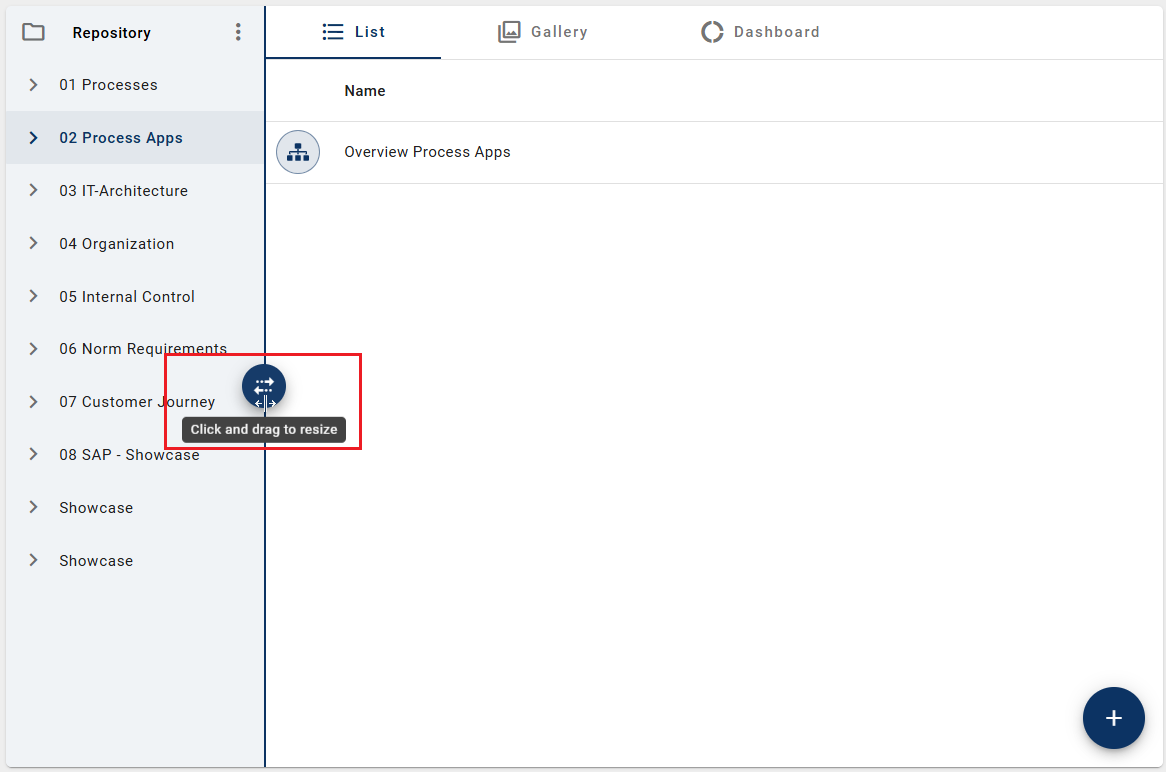
Task: Open the Overview Process Apps entry
Action: point(428,152)
